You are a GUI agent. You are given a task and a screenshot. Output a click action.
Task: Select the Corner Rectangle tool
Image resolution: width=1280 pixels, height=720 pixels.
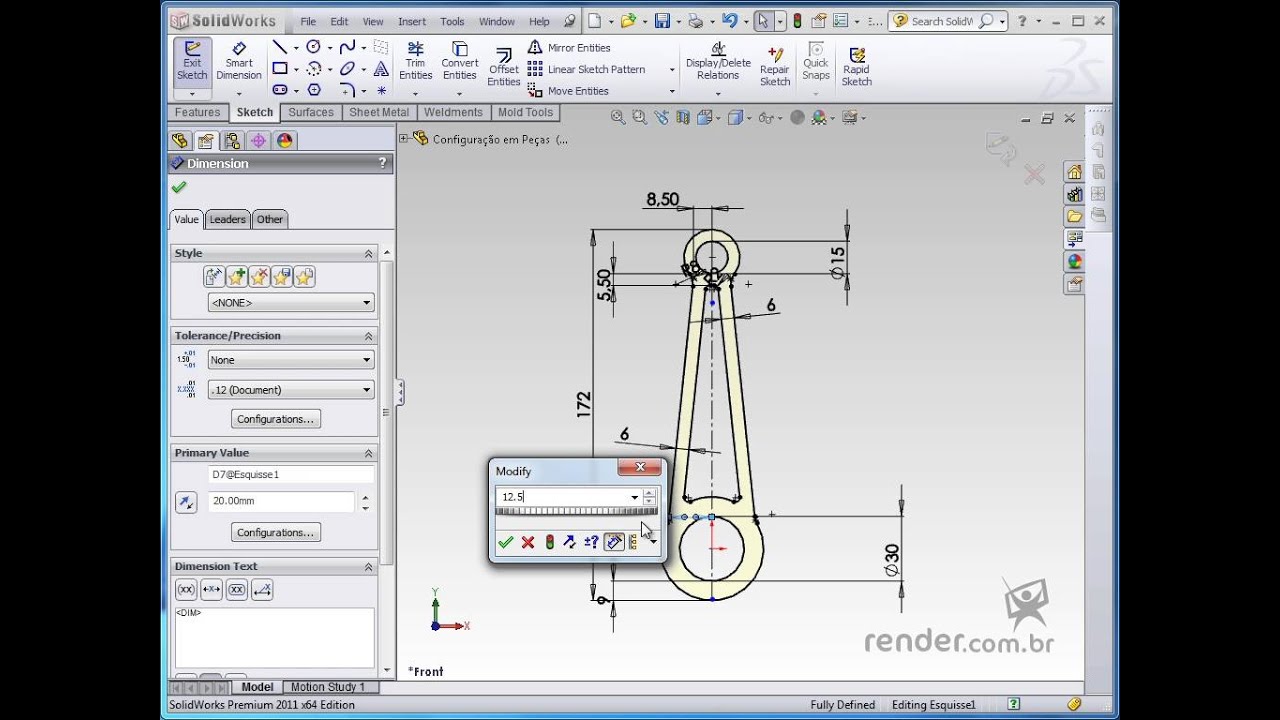280,69
